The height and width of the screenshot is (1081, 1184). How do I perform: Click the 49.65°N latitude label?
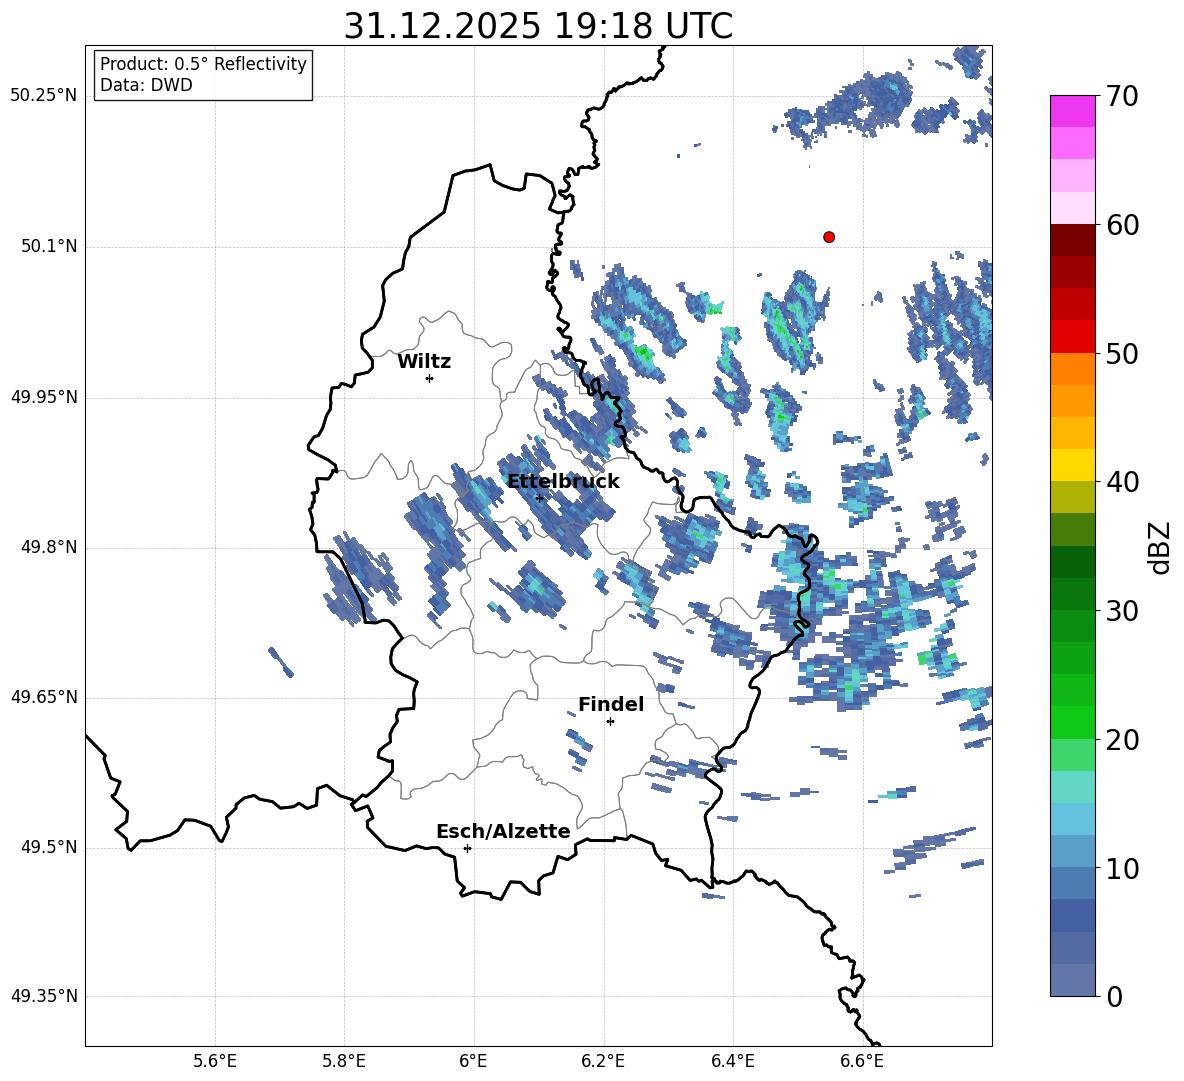44,697
